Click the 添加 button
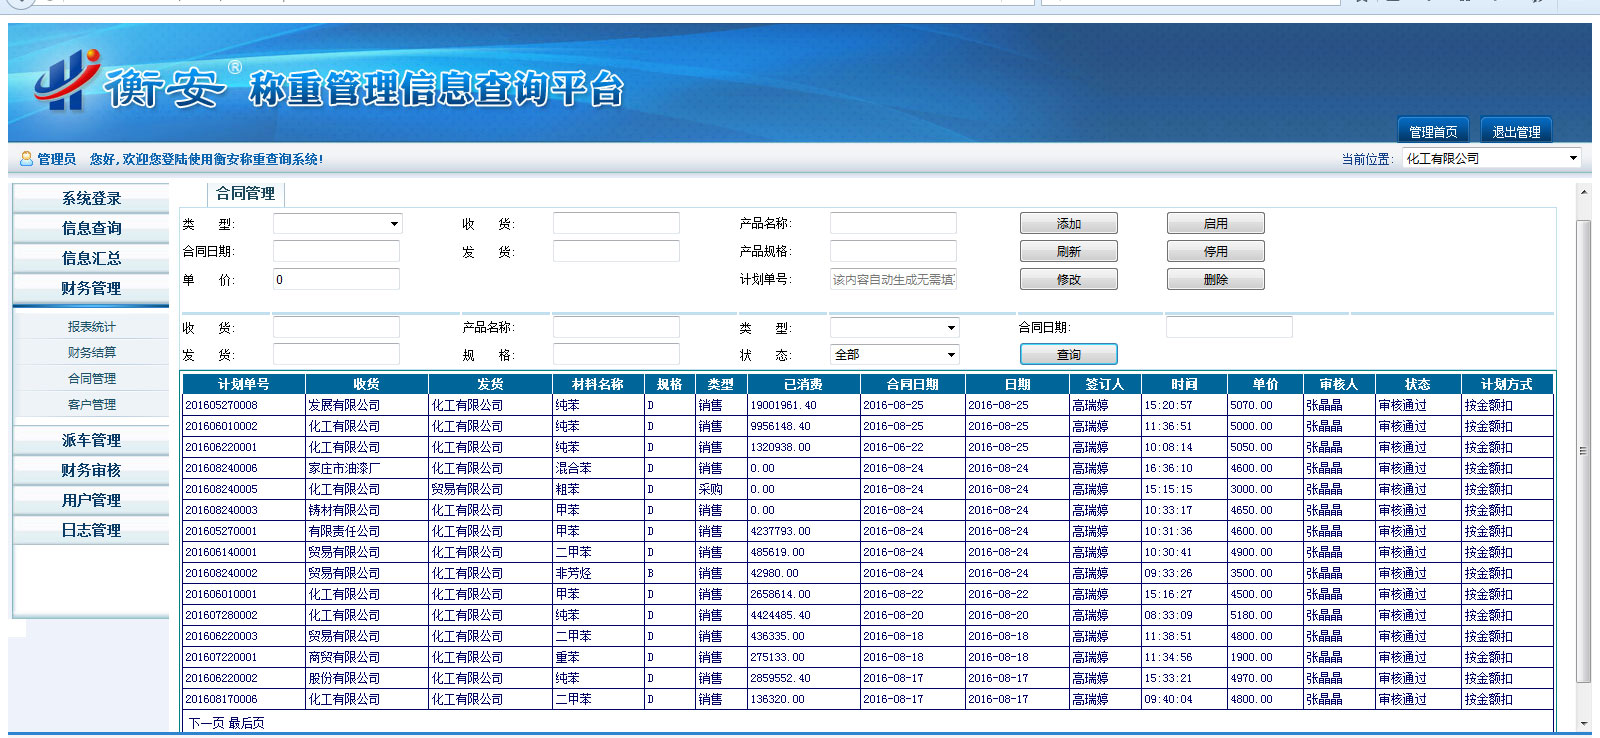This screenshot has height=738, width=1600. [1068, 224]
